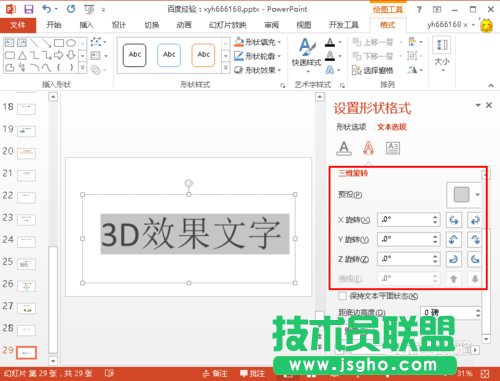This screenshot has height=381, width=500.
Task: Open the Rotate objects dropdown icon
Action: tap(415, 70)
